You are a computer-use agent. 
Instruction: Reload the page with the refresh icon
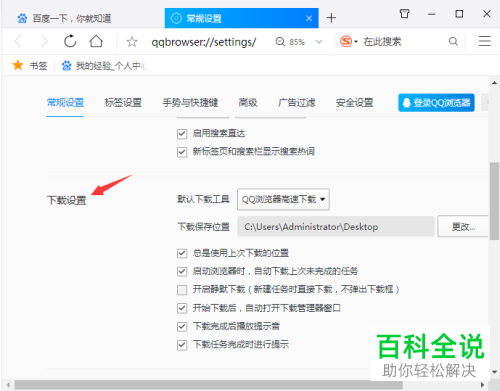click(x=70, y=41)
